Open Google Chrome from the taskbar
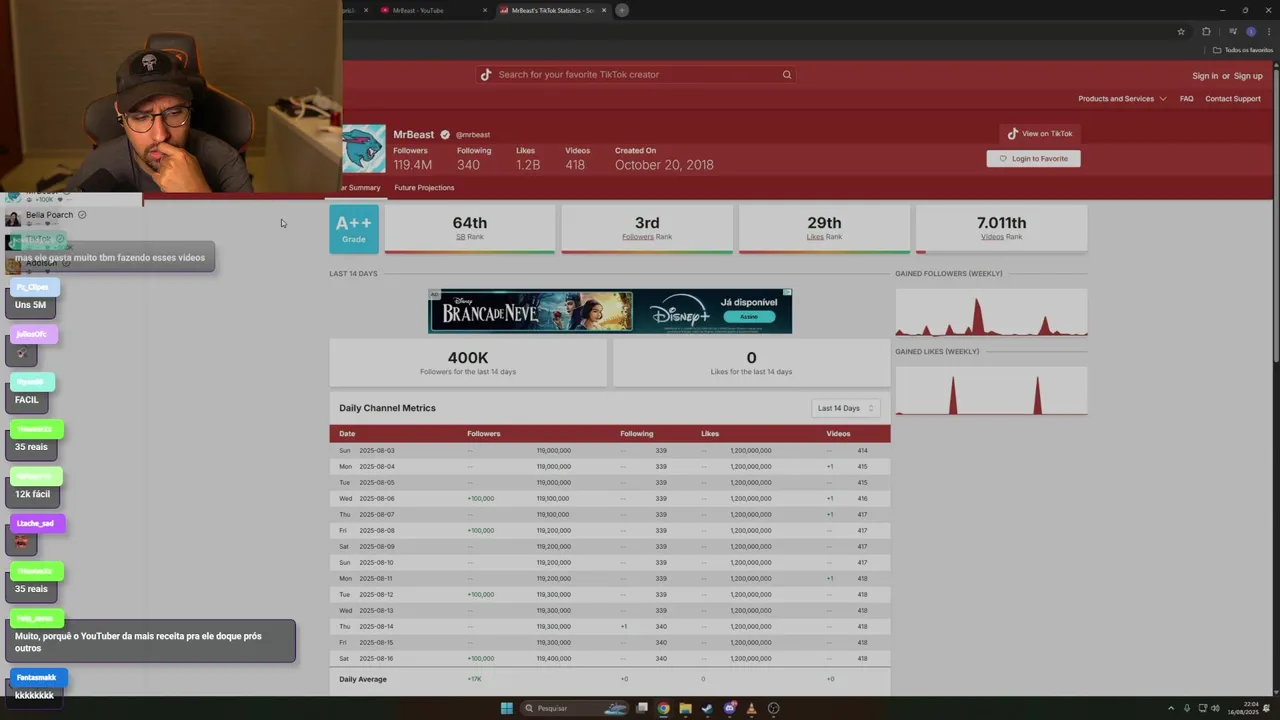The image size is (1280, 720). tap(663, 708)
